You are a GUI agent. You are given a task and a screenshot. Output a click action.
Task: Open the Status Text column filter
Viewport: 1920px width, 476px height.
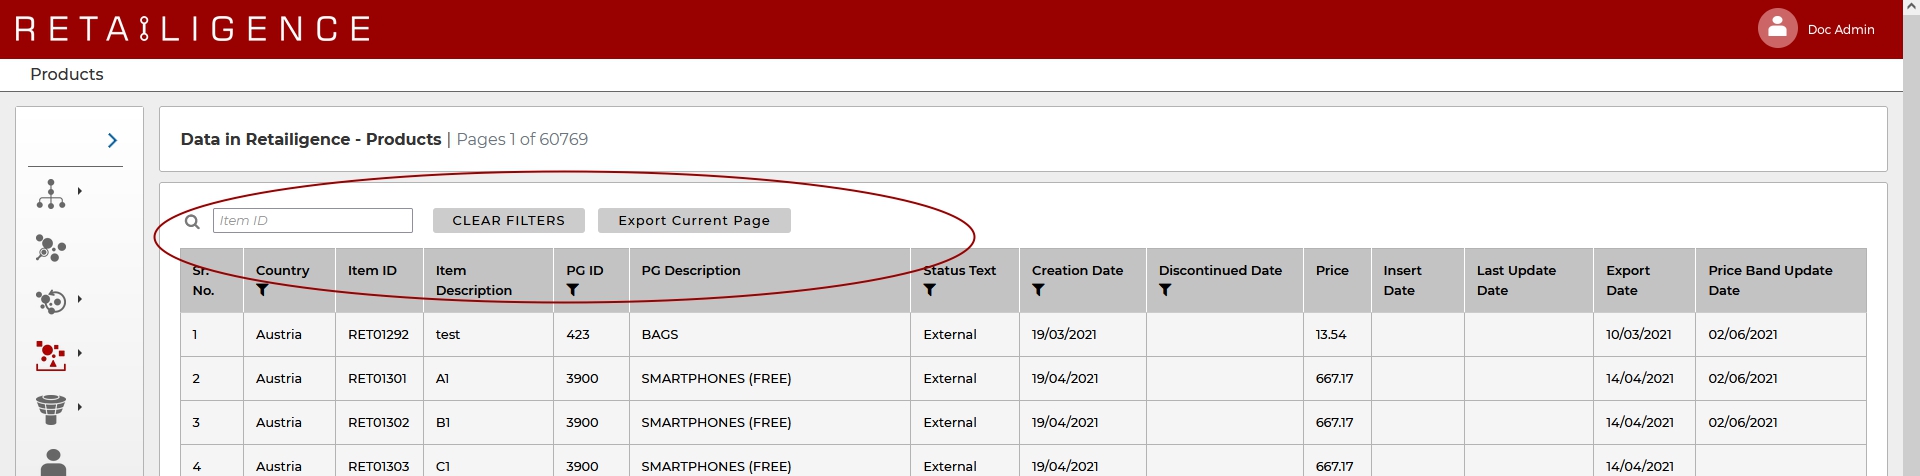929,290
